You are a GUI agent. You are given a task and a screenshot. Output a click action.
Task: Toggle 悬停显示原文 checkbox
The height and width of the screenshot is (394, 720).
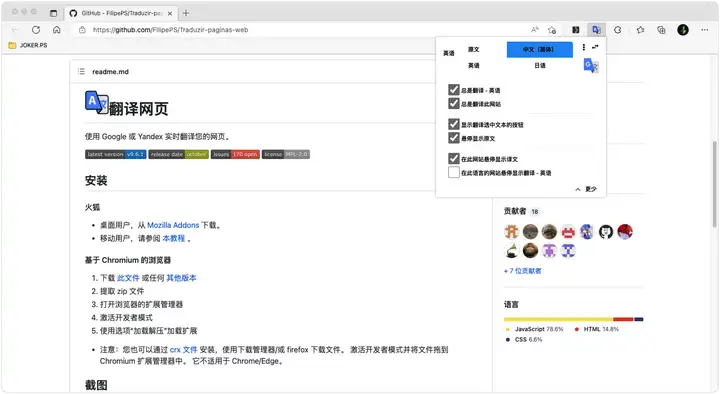454,138
